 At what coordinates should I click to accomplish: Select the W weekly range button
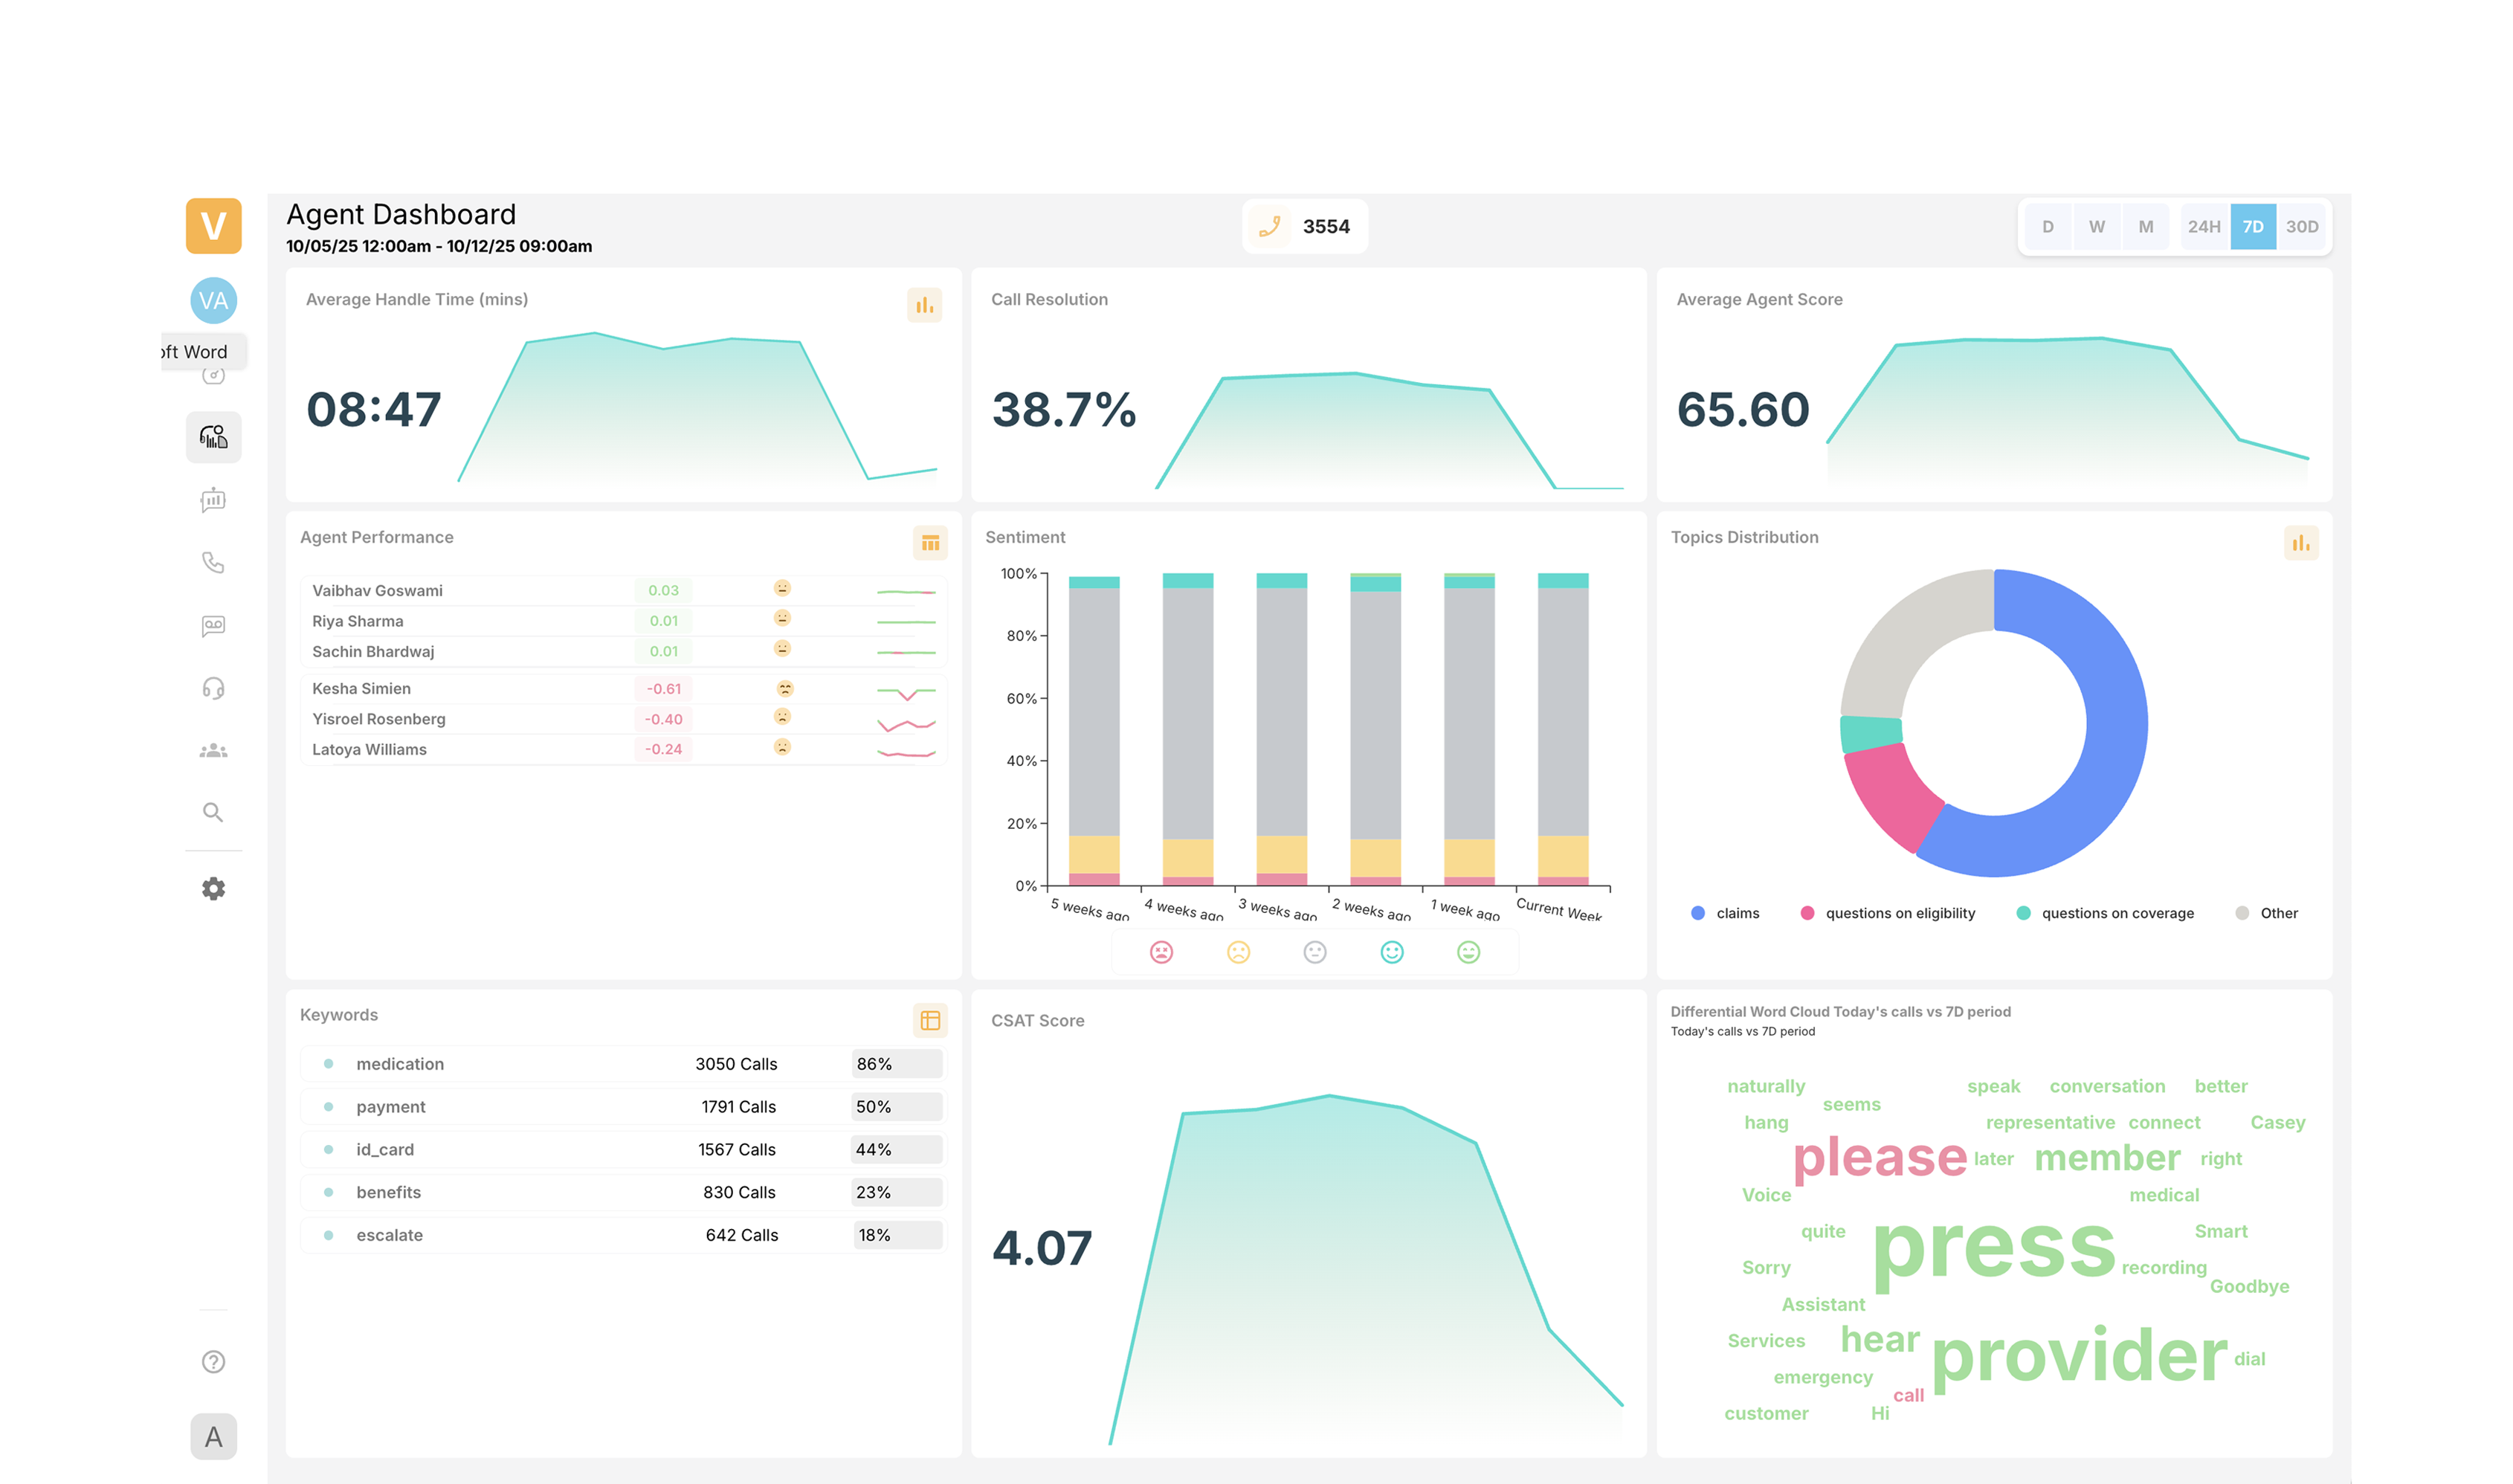pos(2096,227)
